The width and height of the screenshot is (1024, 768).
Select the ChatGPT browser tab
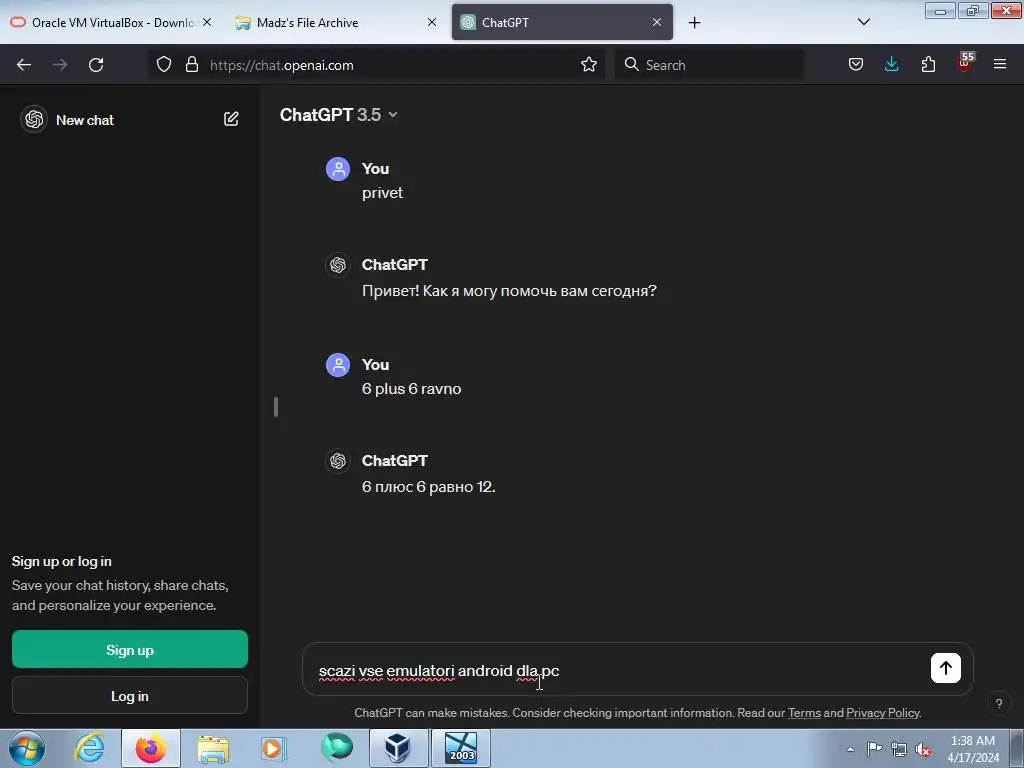tap(562, 22)
